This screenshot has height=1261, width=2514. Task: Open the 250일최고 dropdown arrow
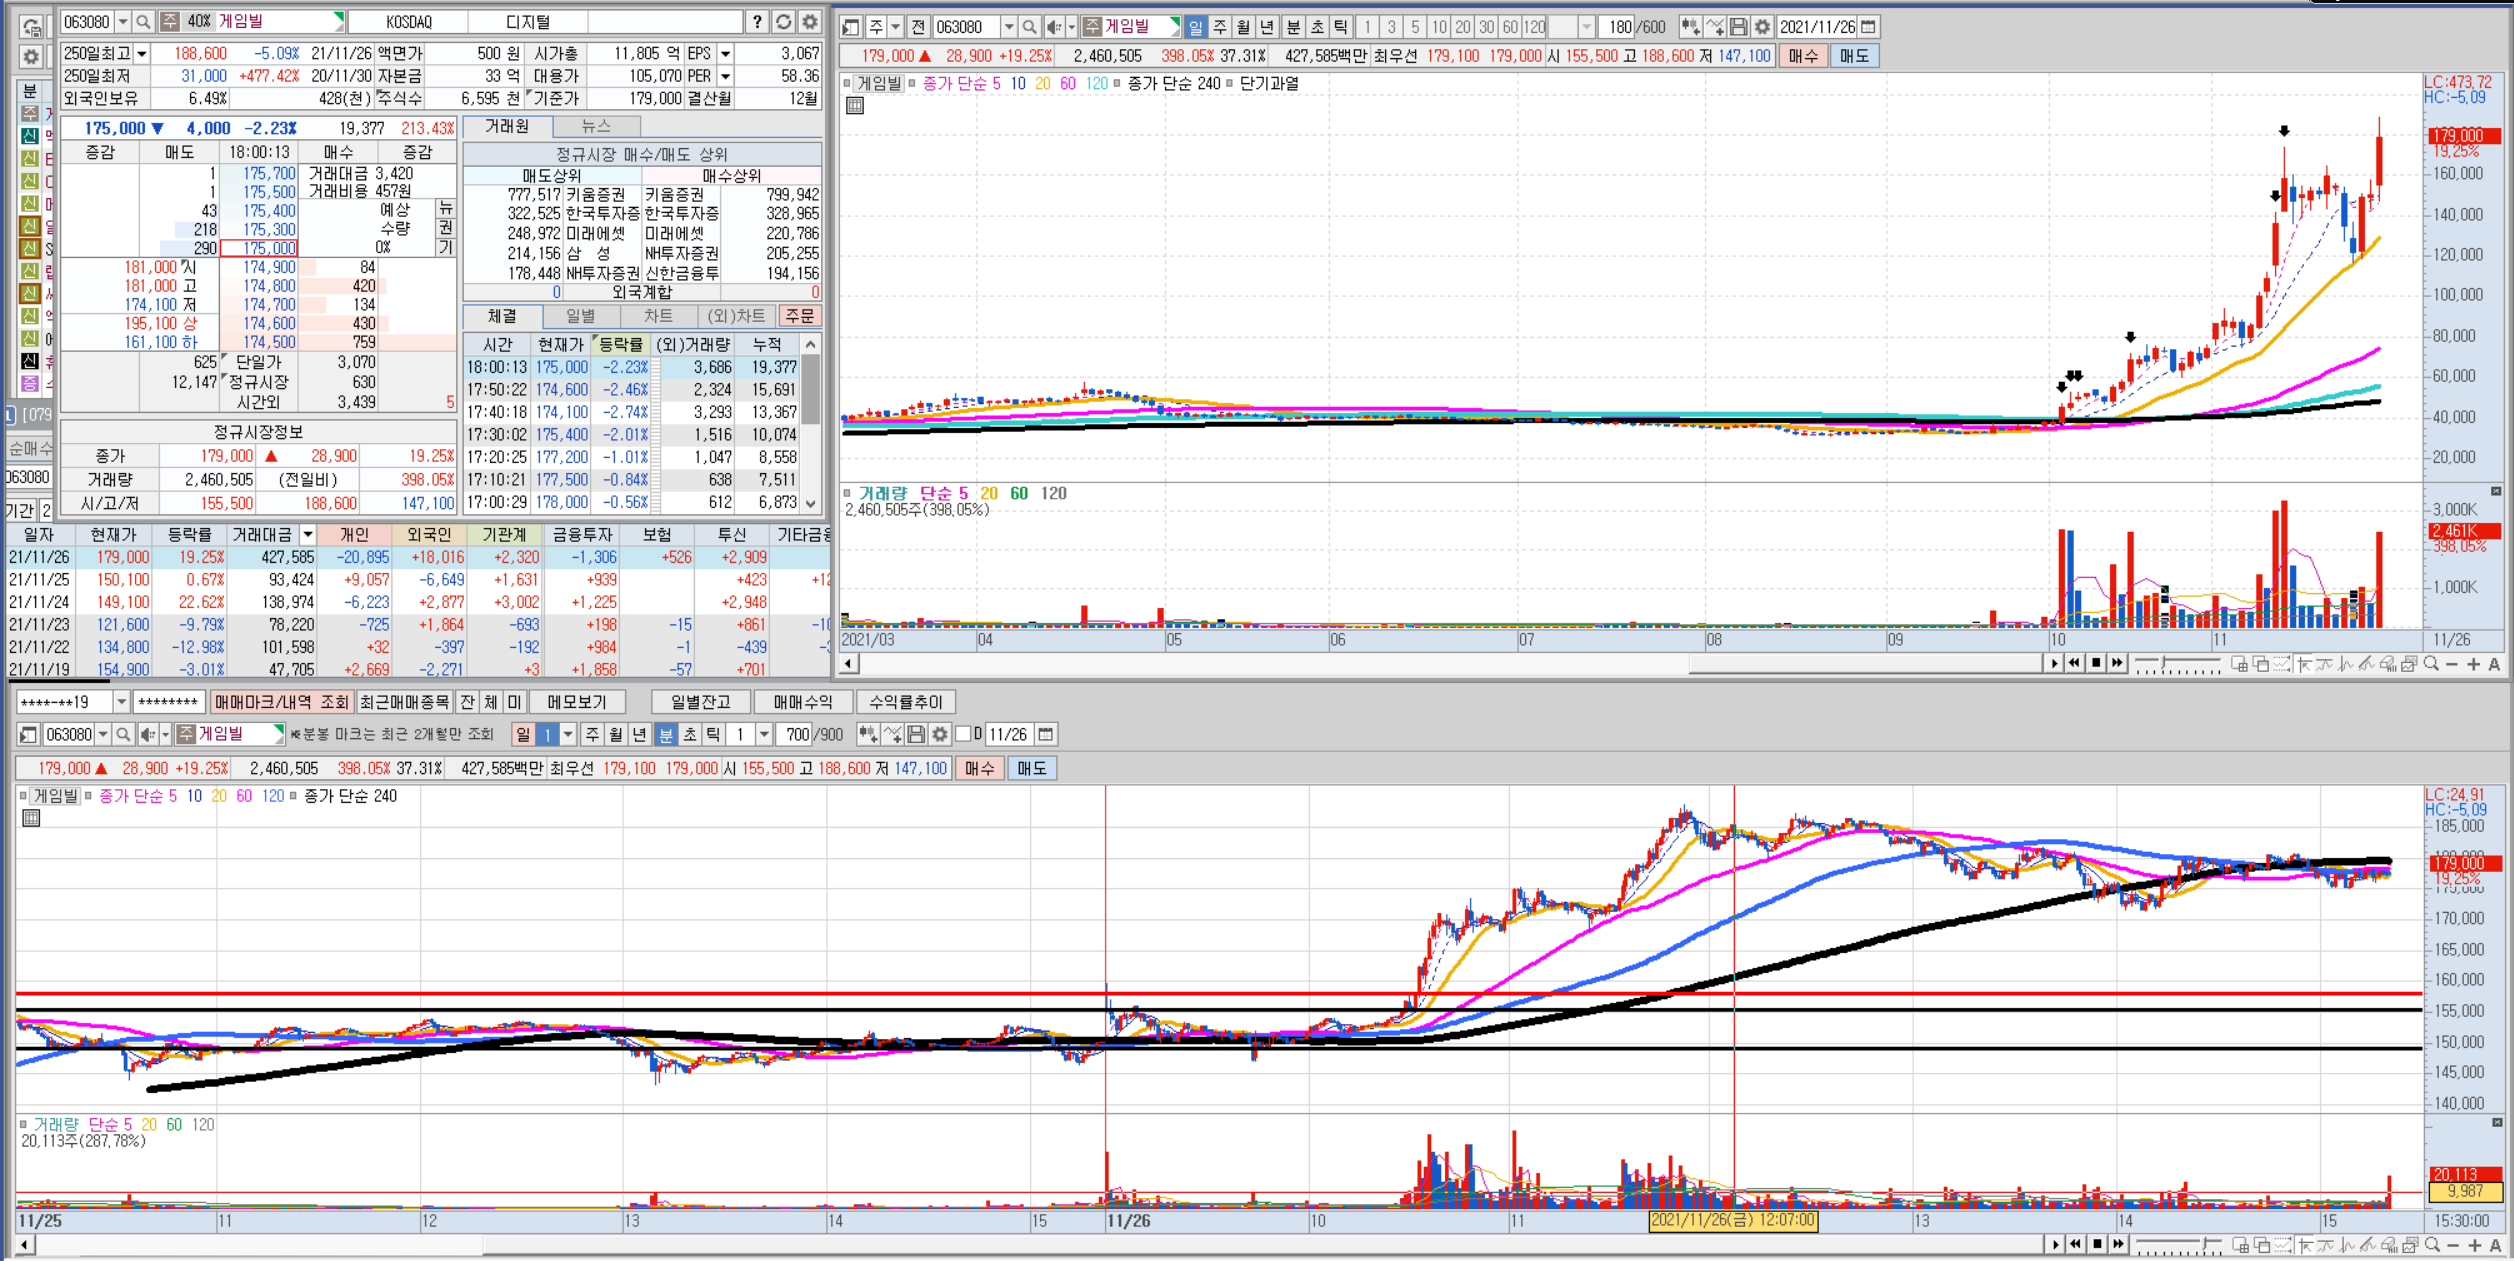142,53
